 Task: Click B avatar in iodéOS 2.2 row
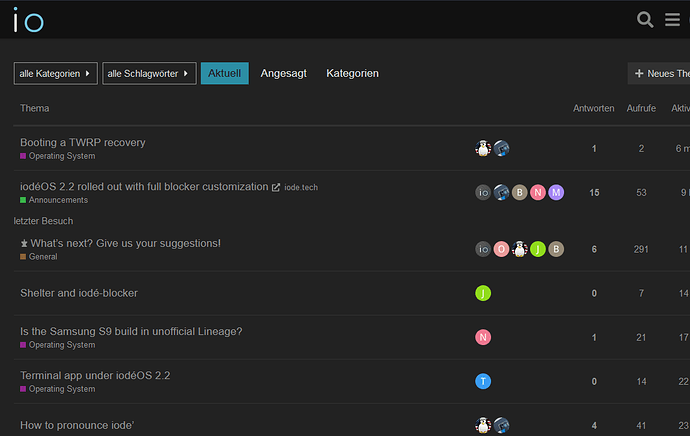[x=519, y=192]
